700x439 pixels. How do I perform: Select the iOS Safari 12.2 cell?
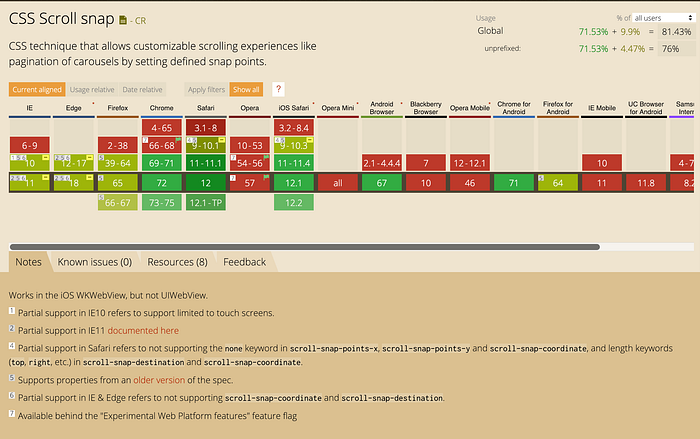point(294,203)
